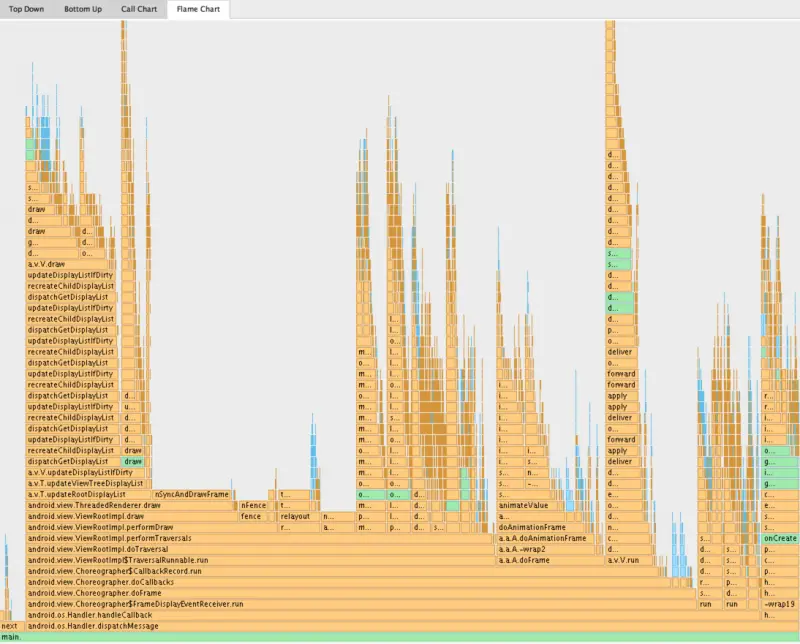800x644 pixels.
Task: Select the nSyncAndDrawFrame block
Action: 192,494
